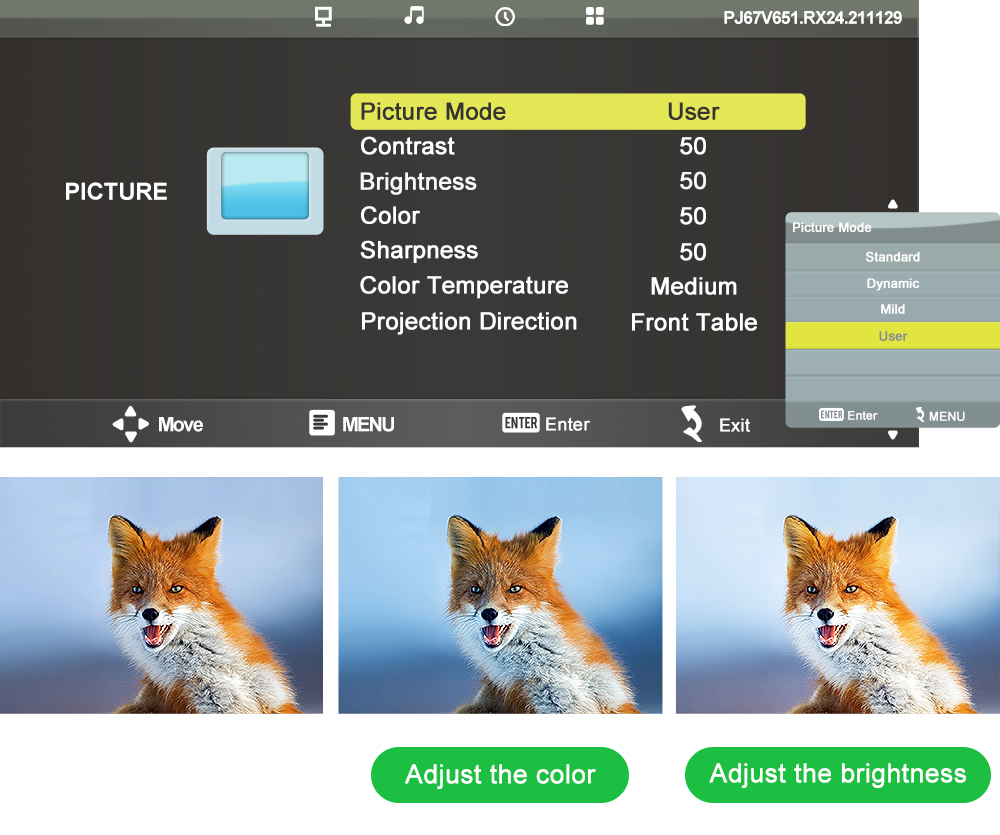1000x835 pixels.
Task: Click the Exit return-arrow icon
Action: [692, 424]
